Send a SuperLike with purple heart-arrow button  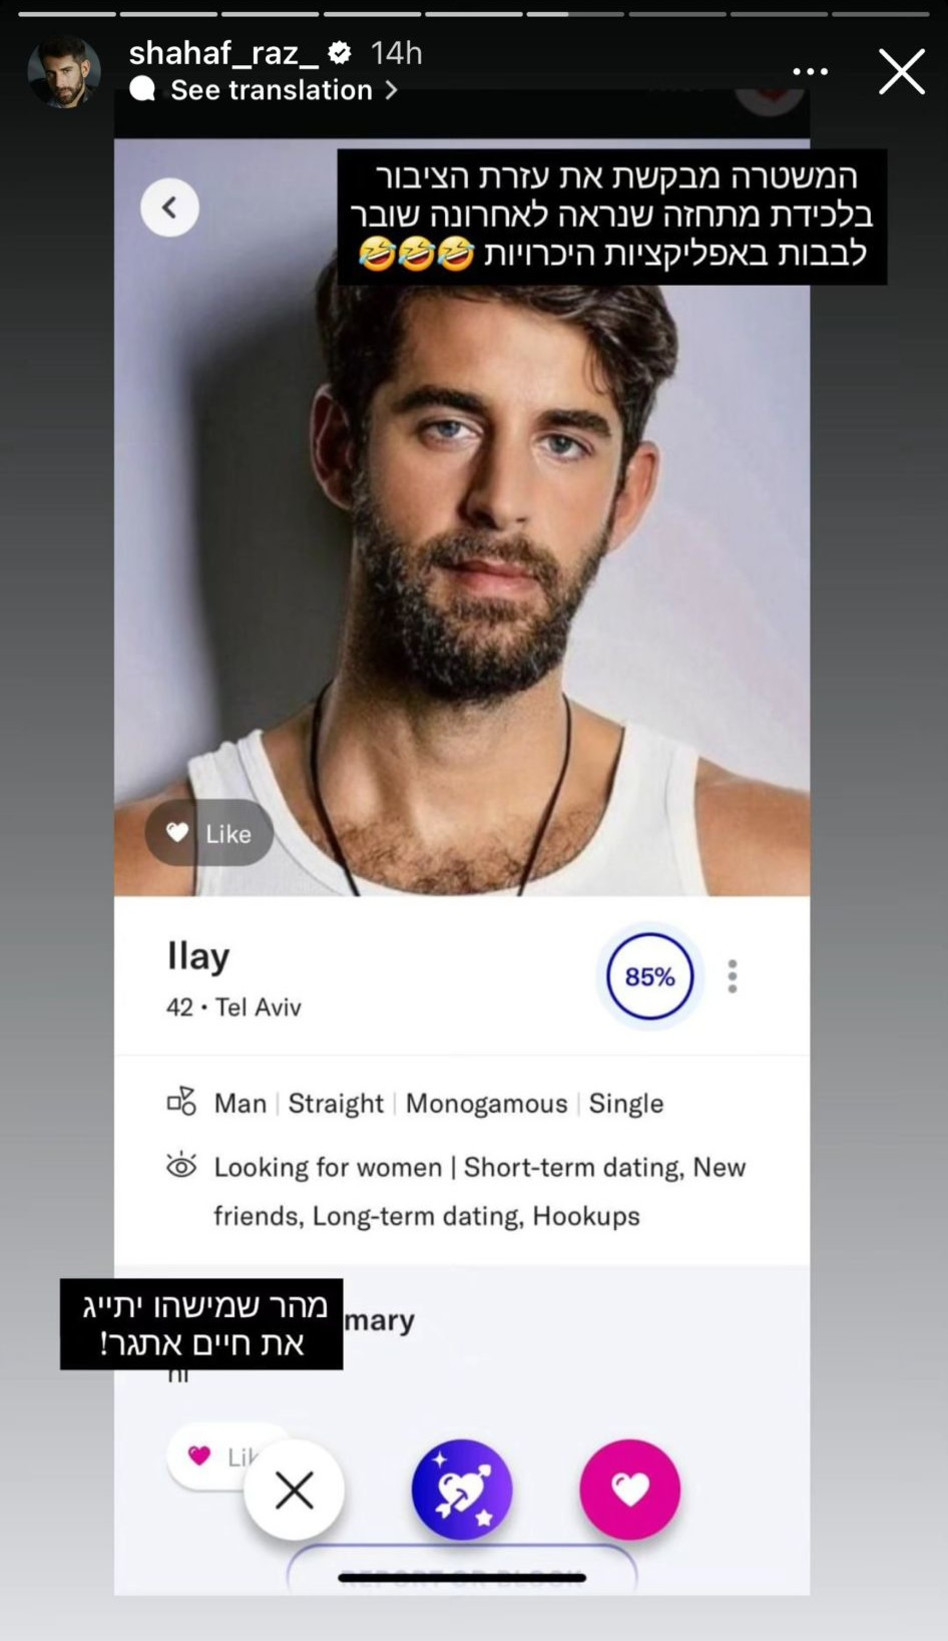462,1490
